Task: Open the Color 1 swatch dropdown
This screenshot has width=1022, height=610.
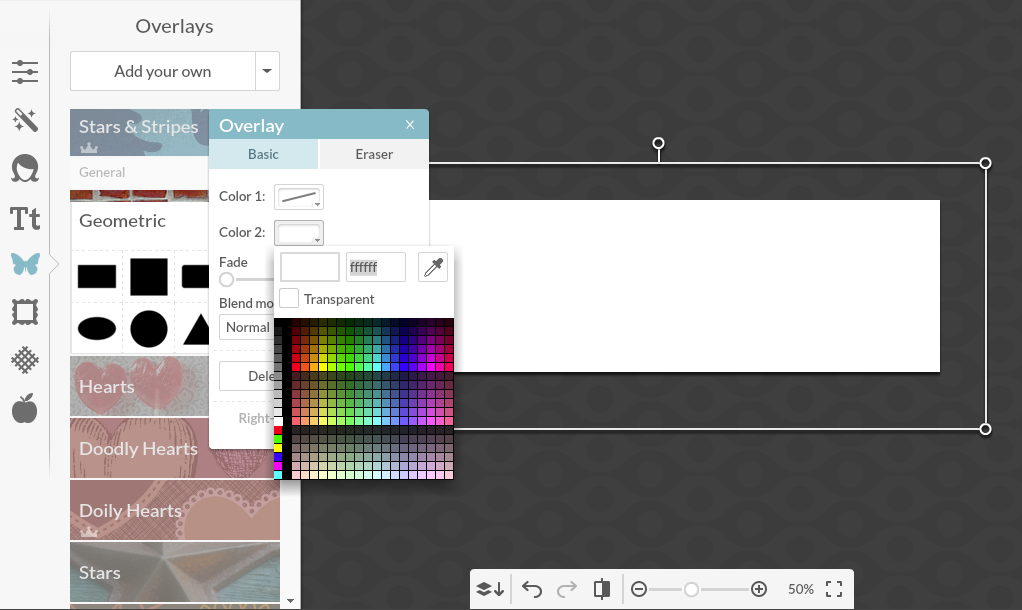Action: tap(299, 197)
